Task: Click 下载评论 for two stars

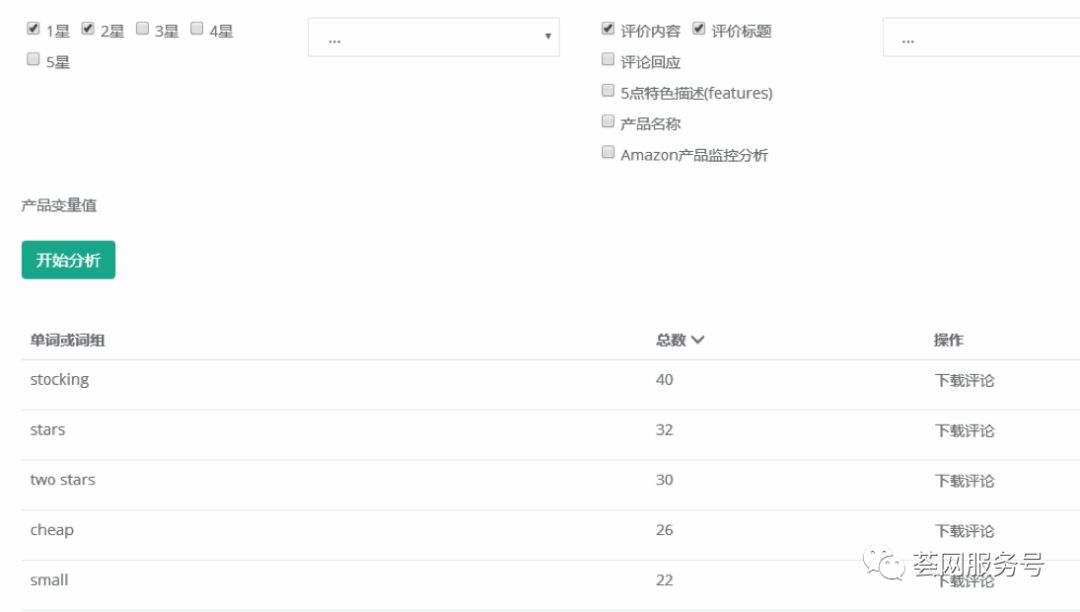Action: point(964,481)
